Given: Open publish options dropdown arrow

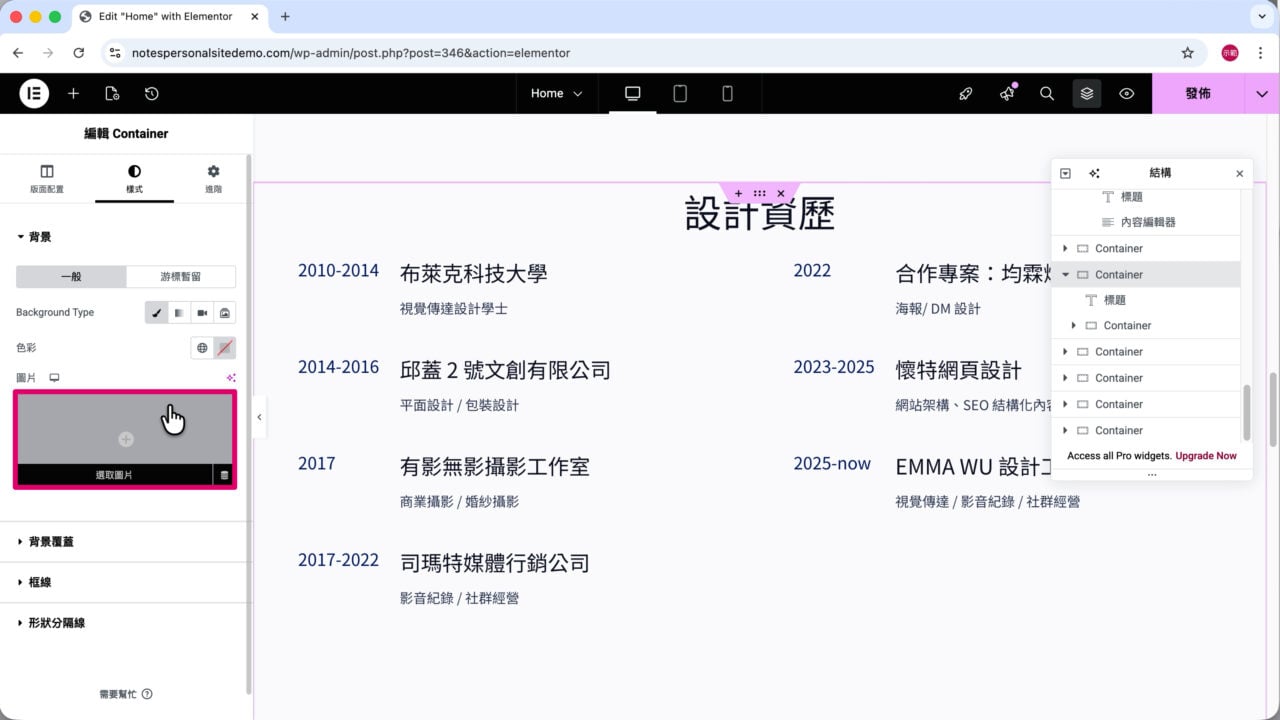Looking at the screenshot, I should pyautogui.click(x=1262, y=93).
